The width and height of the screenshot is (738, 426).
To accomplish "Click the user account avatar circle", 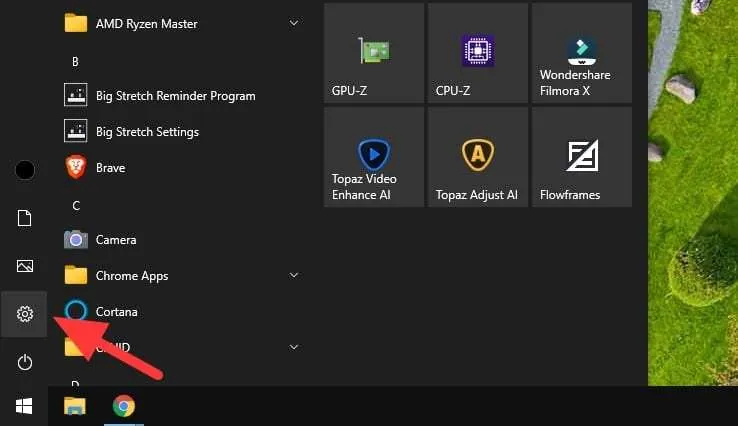I will pyautogui.click(x=24, y=170).
